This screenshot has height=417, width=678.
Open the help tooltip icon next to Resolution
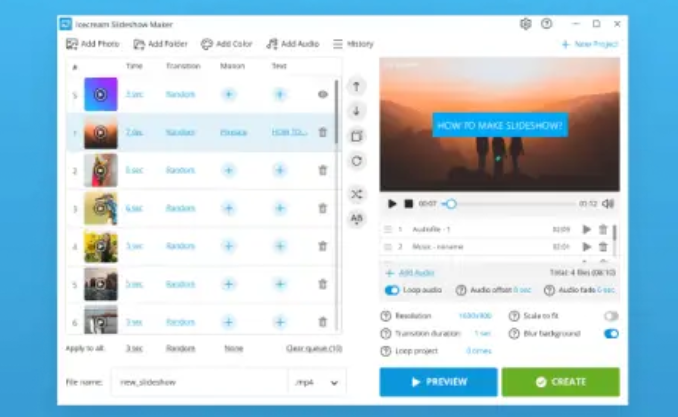click(386, 316)
